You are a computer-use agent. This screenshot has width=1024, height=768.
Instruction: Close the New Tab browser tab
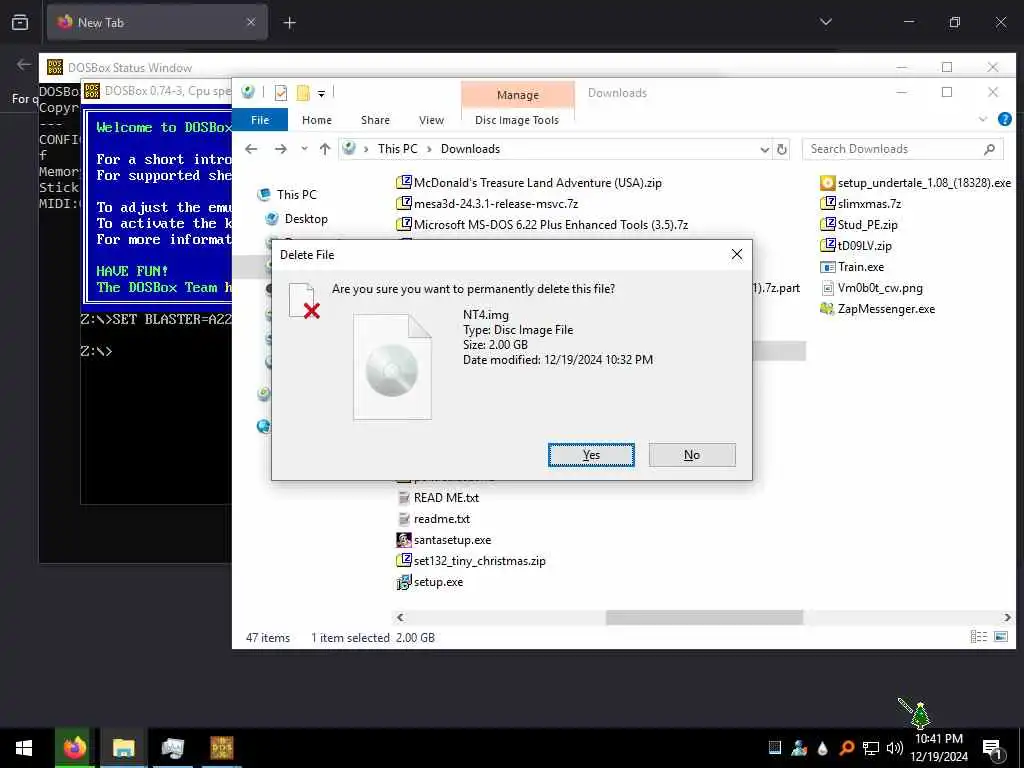(x=251, y=22)
